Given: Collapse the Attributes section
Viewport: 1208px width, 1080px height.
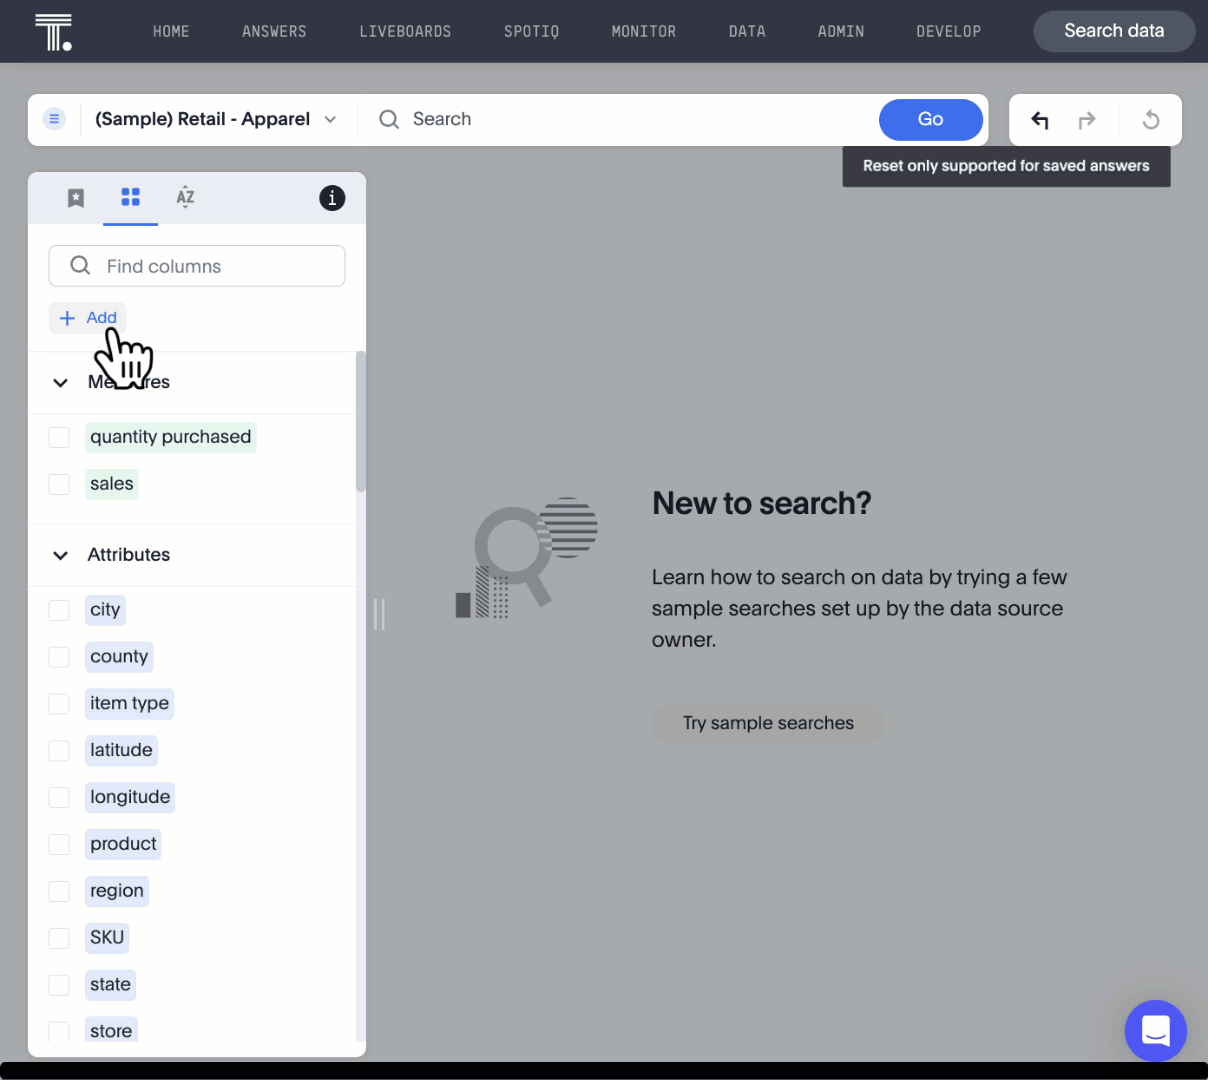Looking at the screenshot, I should coord(61,555).
